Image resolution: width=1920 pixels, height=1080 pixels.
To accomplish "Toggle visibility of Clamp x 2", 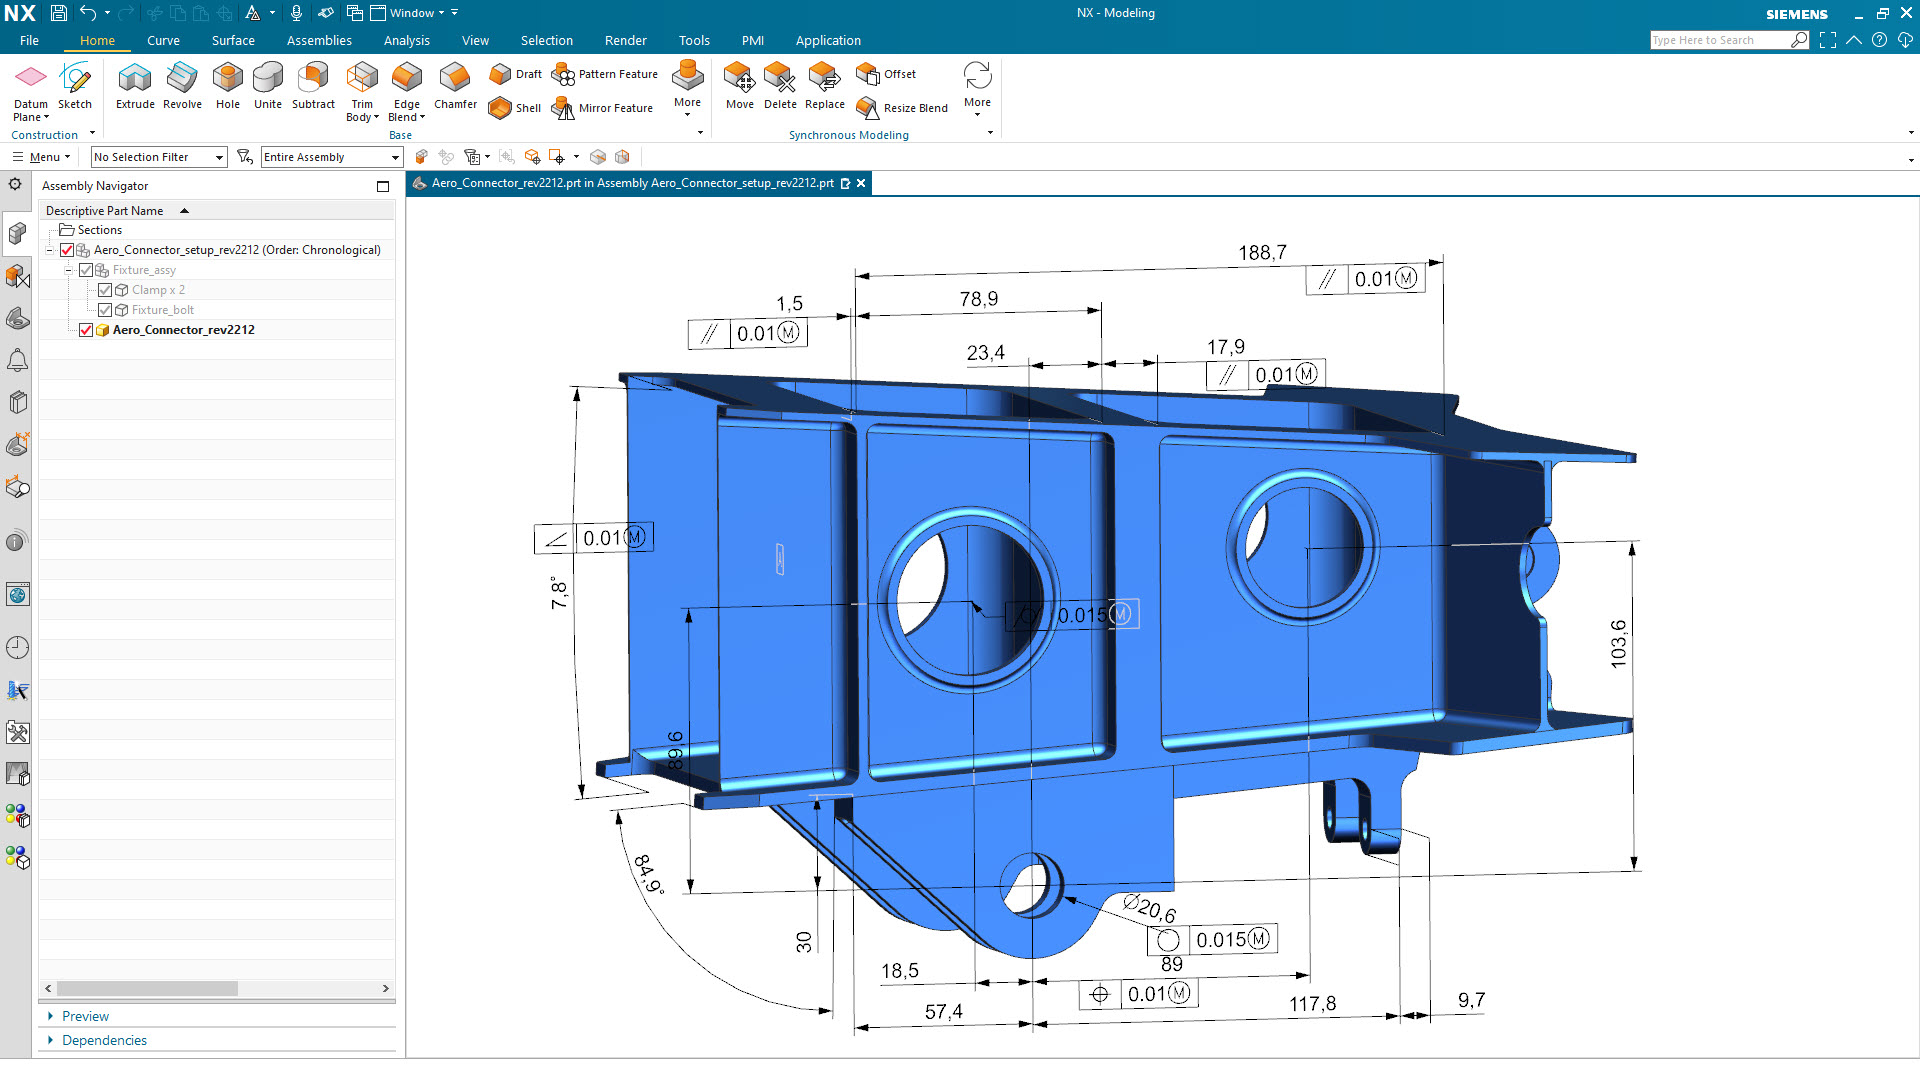I will 105,290.
